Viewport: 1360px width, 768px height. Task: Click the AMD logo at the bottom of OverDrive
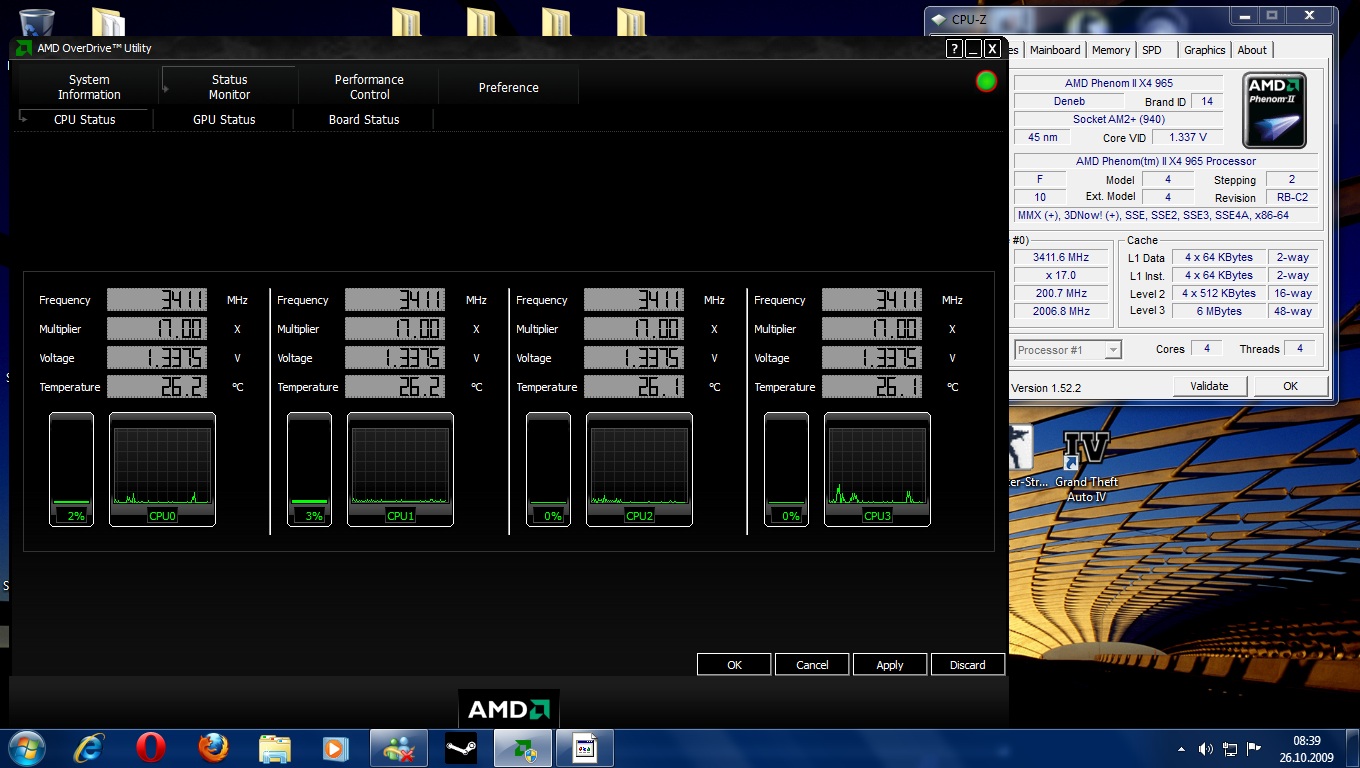point(508,709)
